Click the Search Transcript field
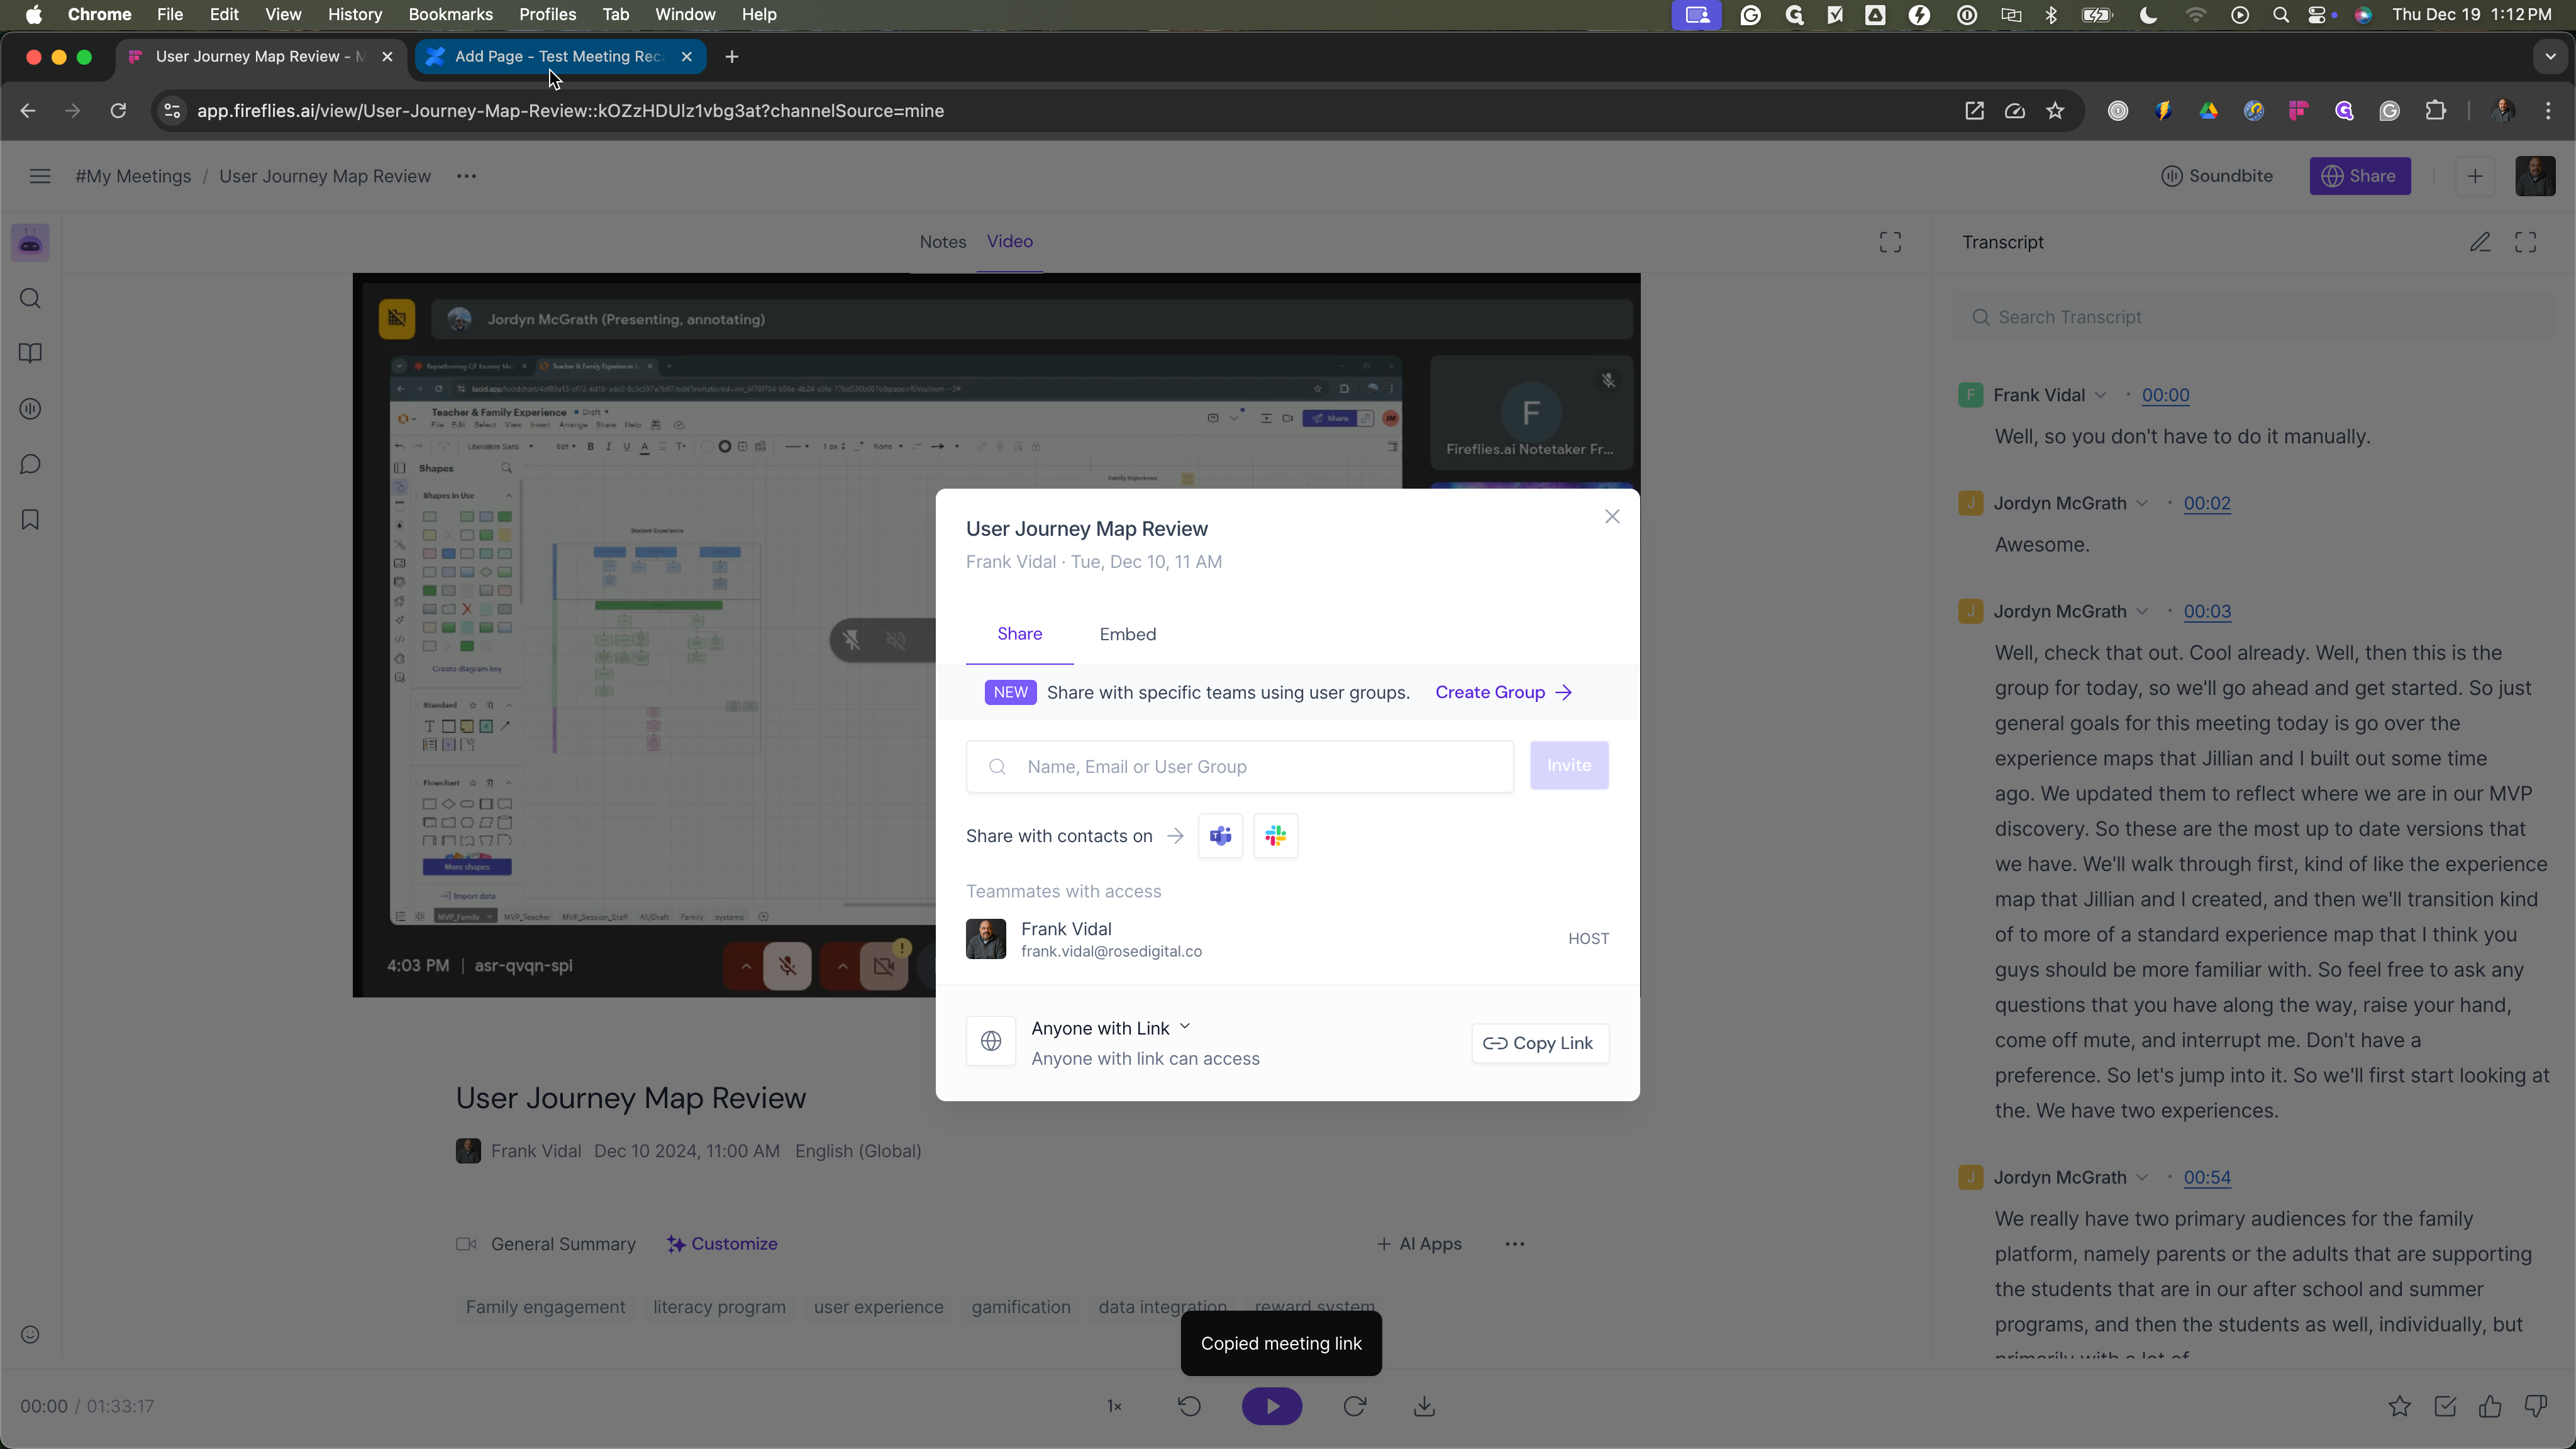The height and width of the screenshot is (1449, 2576). (x=2254, y=317)
